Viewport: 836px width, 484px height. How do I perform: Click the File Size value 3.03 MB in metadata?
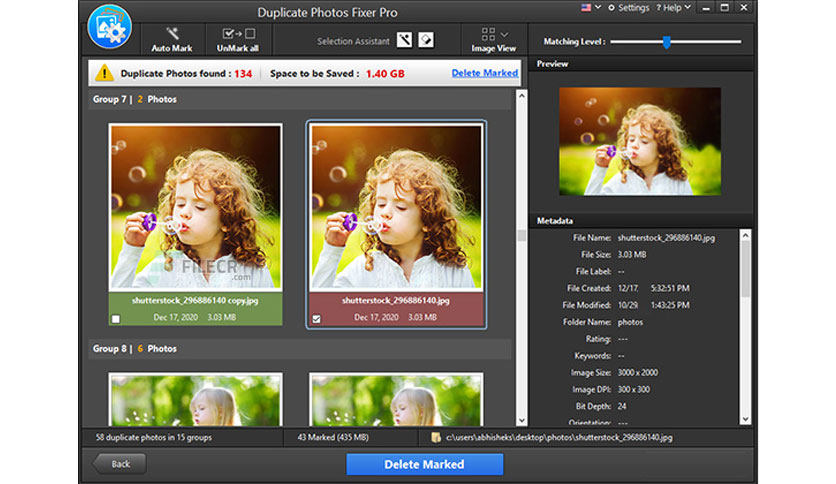coord(632,255)
